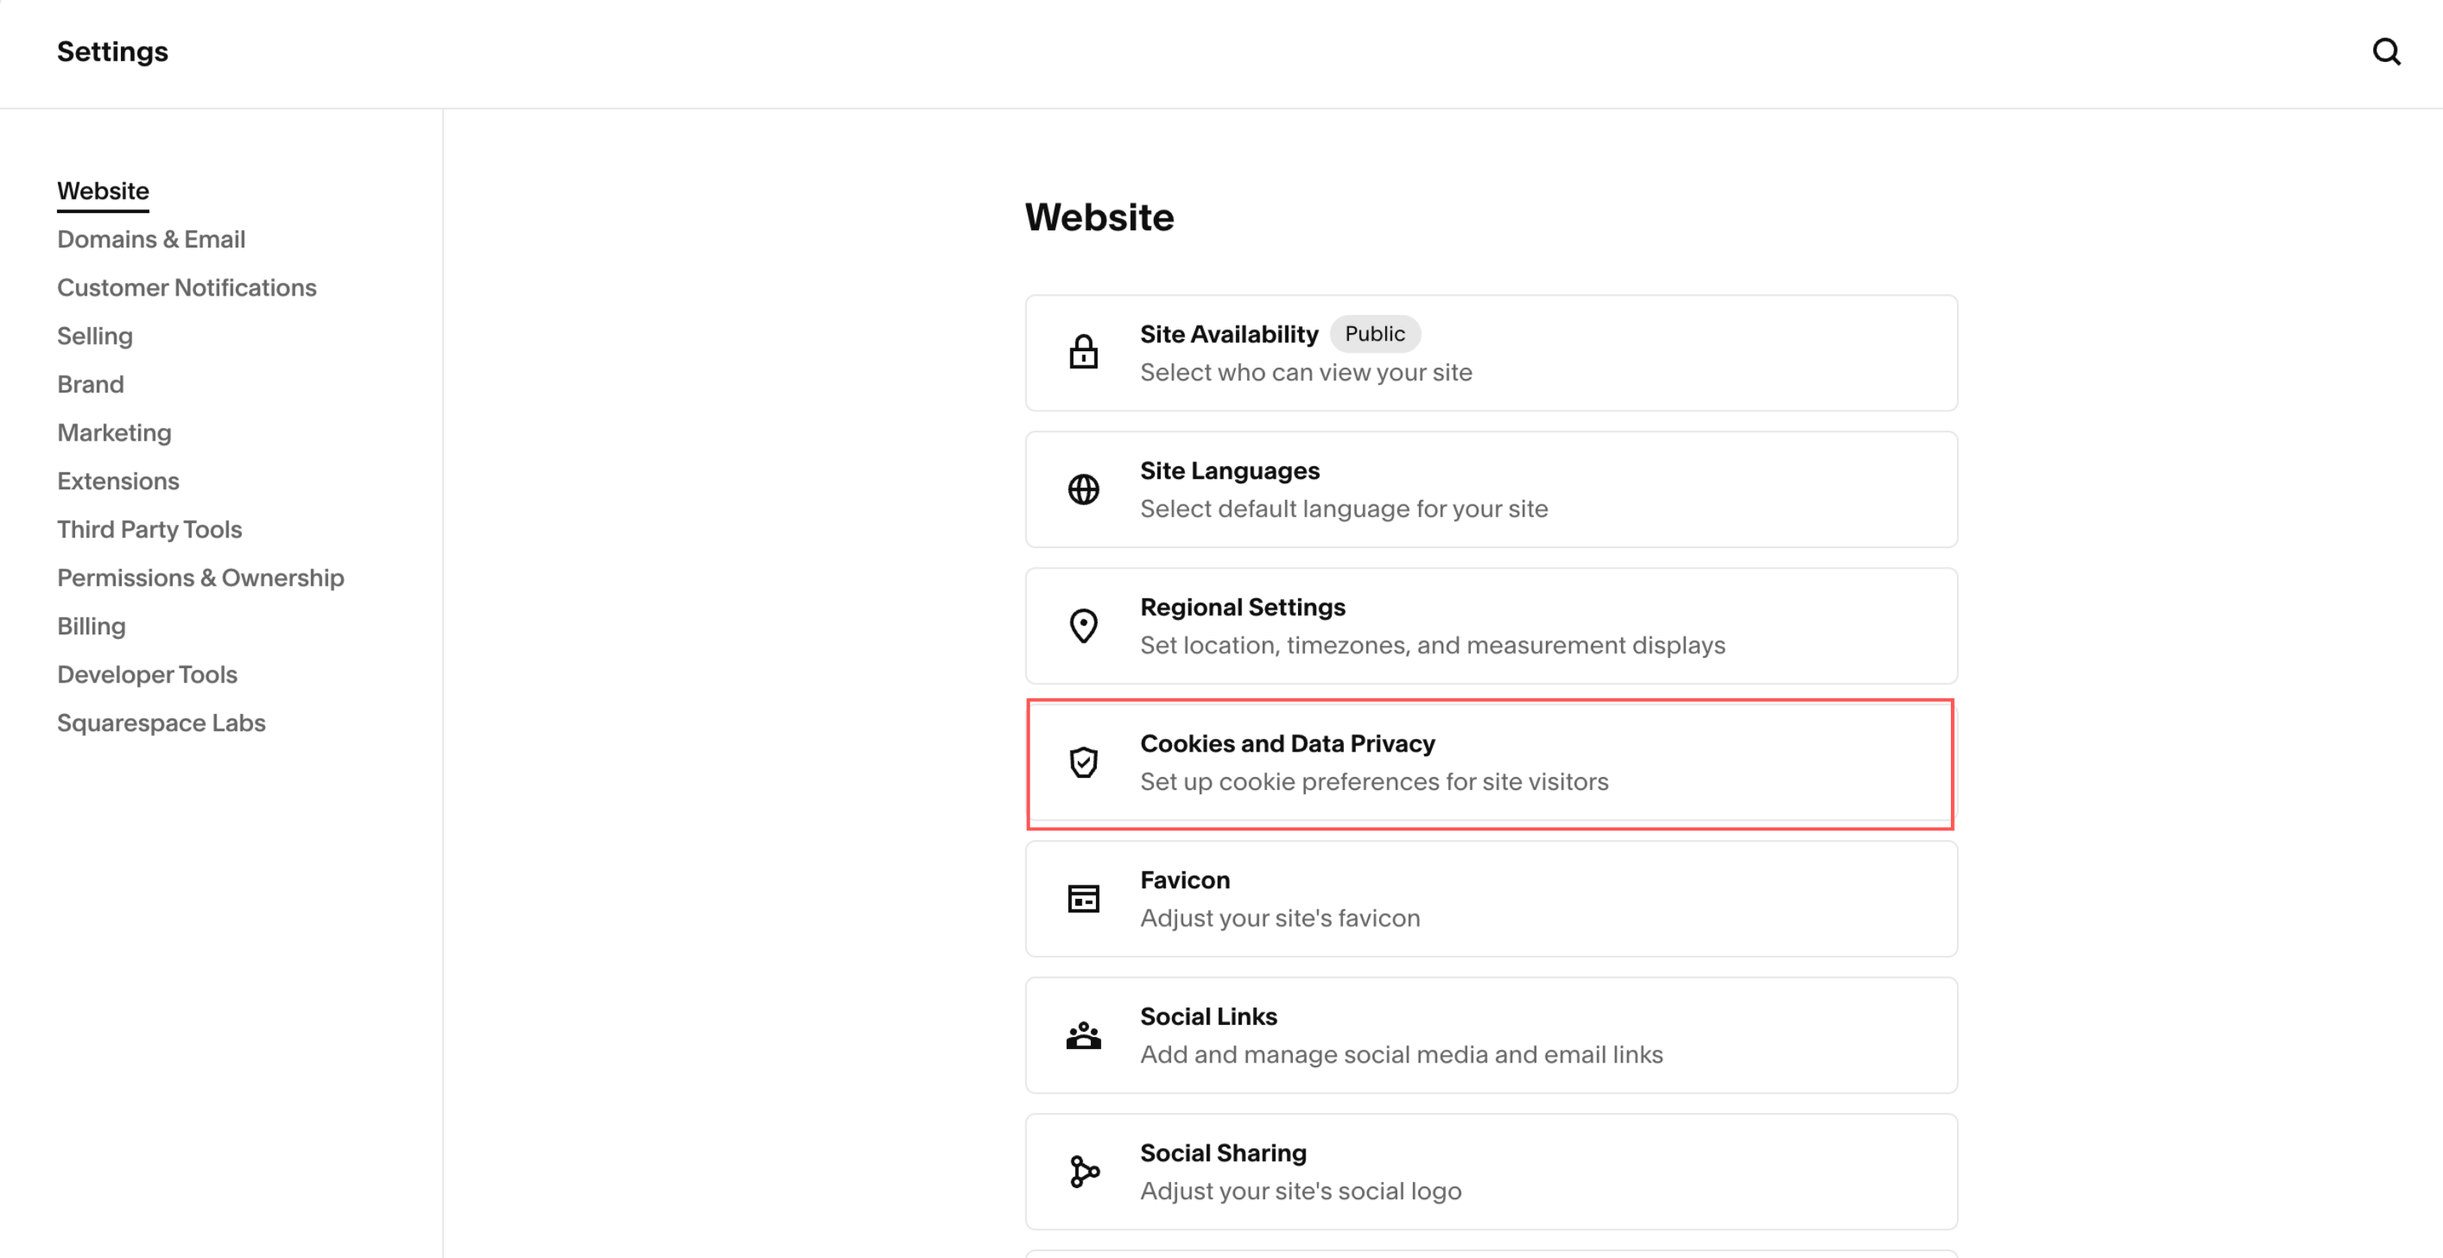Click "Select who can view your site"
The height and width of the screenshot is (1258, 2443).
[x=1306, y=372]
